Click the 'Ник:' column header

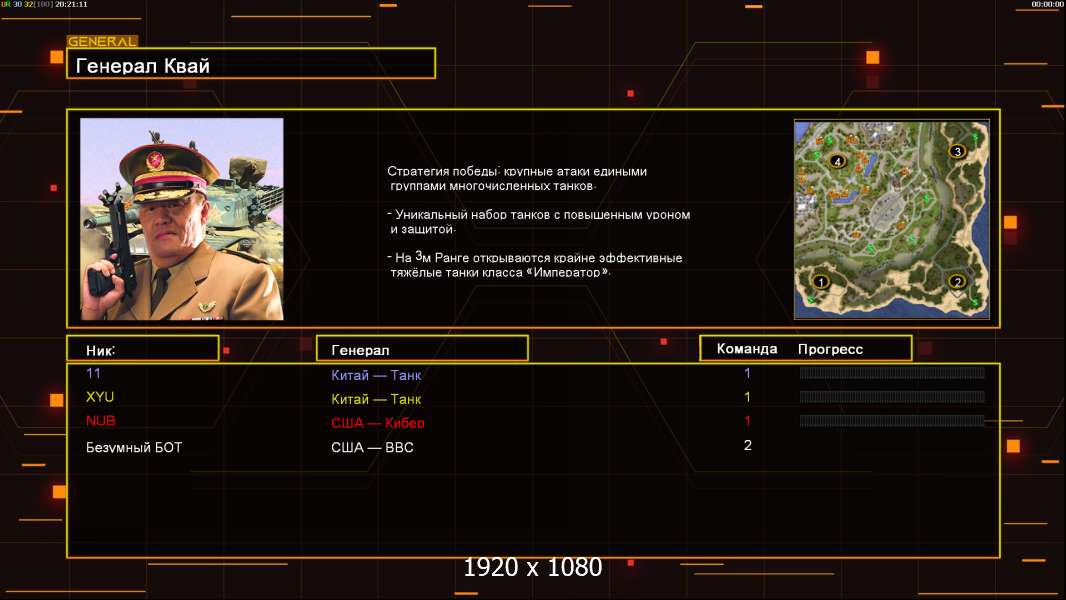point(143,349)
